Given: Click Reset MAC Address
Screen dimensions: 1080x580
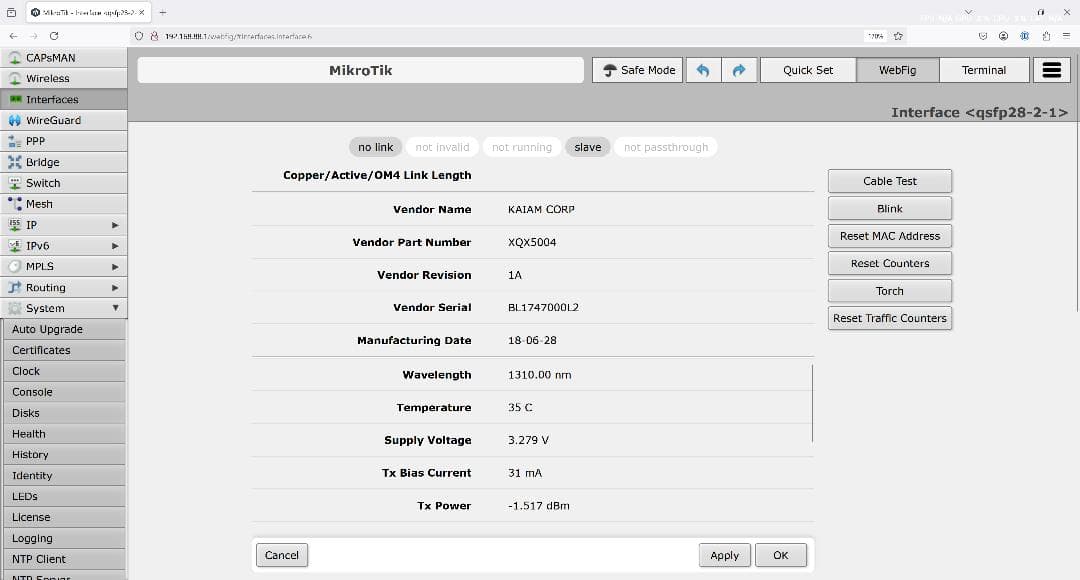Looking at the screenshot, I should point(890,236).
